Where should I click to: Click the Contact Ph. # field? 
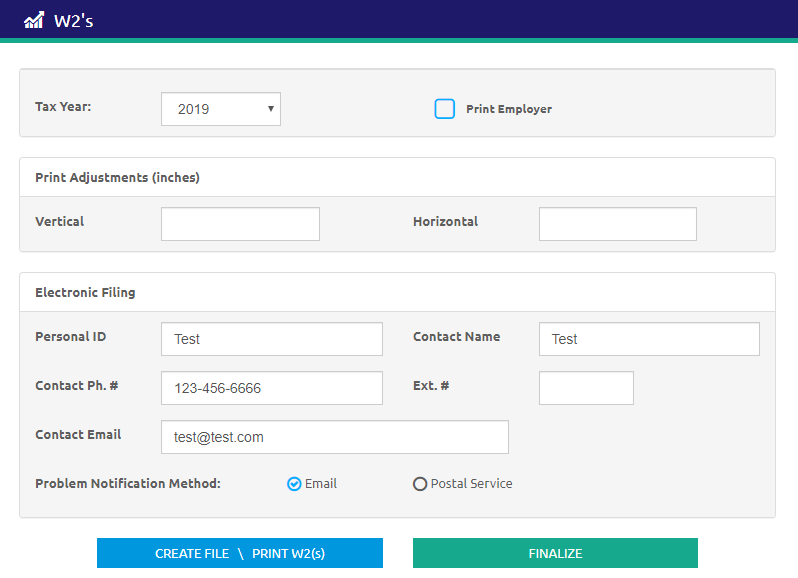(x=271, y=388)
